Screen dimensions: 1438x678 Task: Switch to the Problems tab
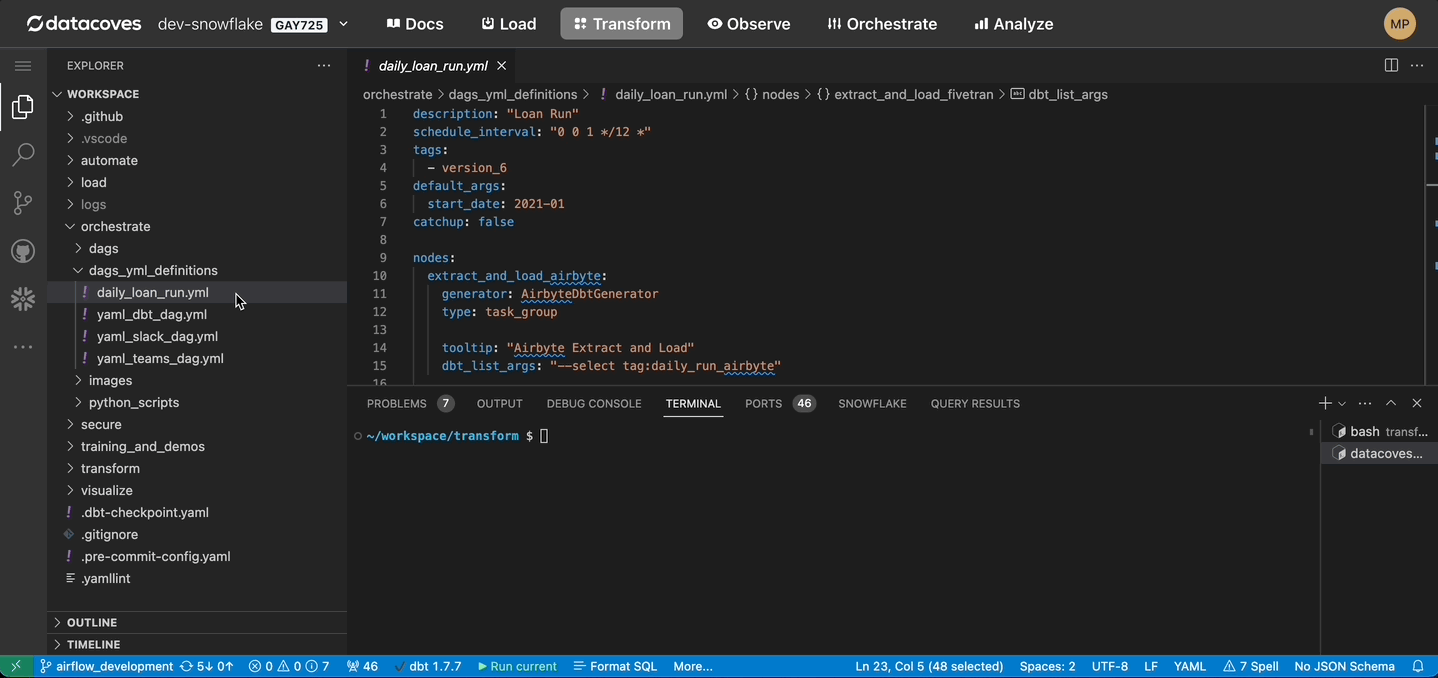[410, 404]
